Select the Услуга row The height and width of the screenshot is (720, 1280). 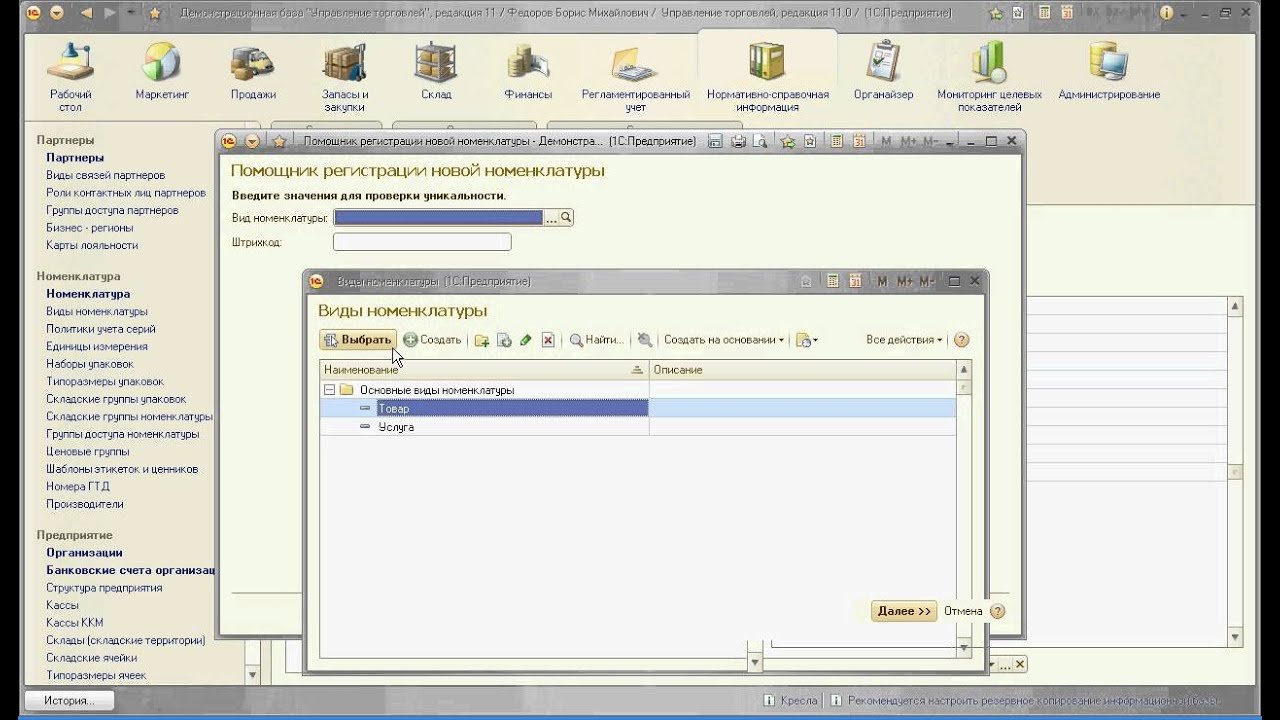(x=638, y=427)
